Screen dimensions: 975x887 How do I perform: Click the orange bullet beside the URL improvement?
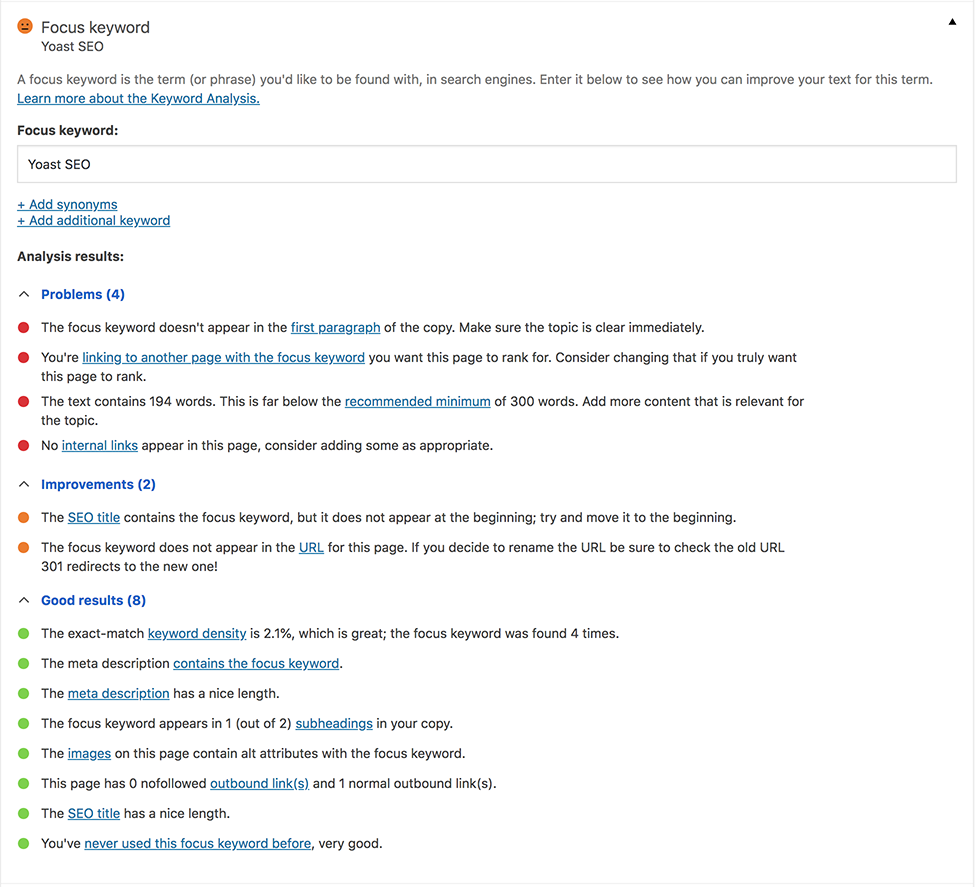(24, 547)
